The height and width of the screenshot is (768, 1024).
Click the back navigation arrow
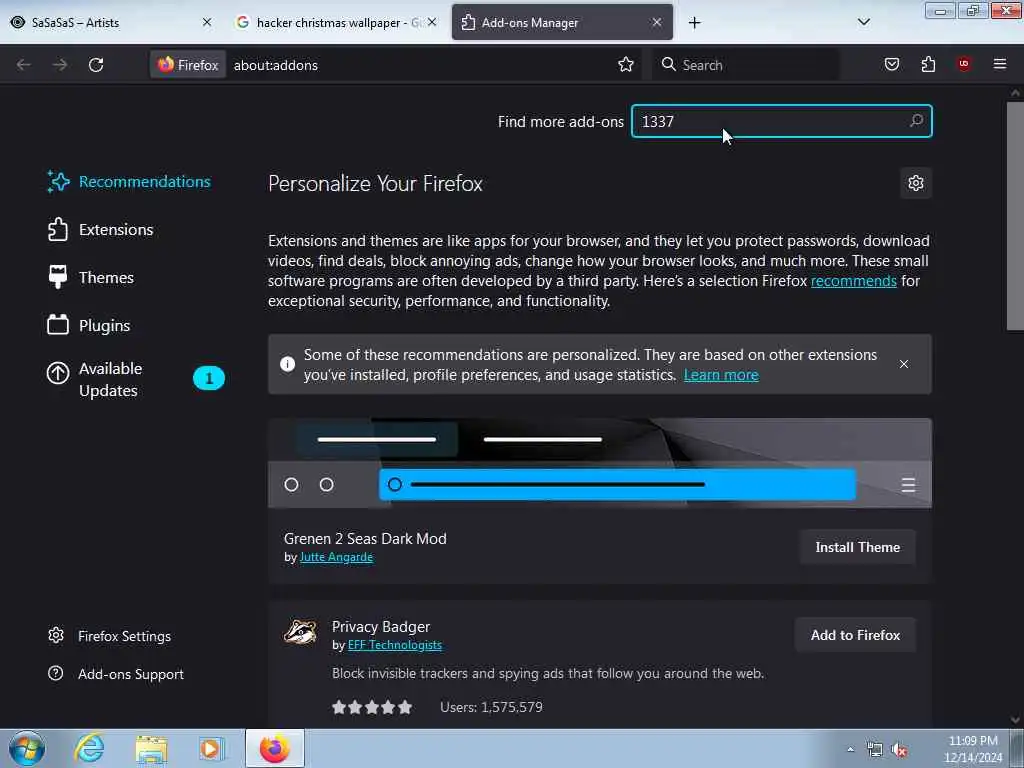(24, 65)
